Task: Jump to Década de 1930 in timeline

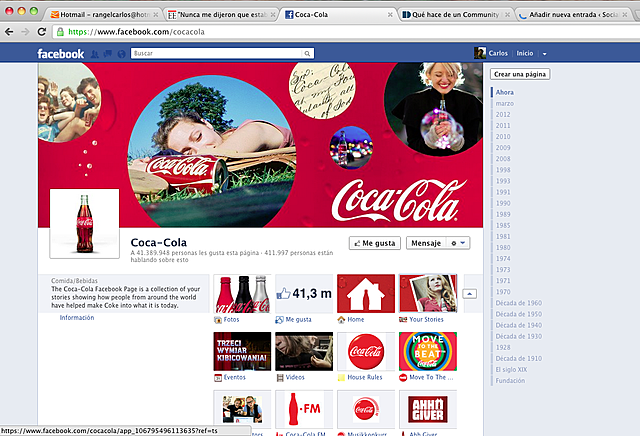Action: (519, 336)
